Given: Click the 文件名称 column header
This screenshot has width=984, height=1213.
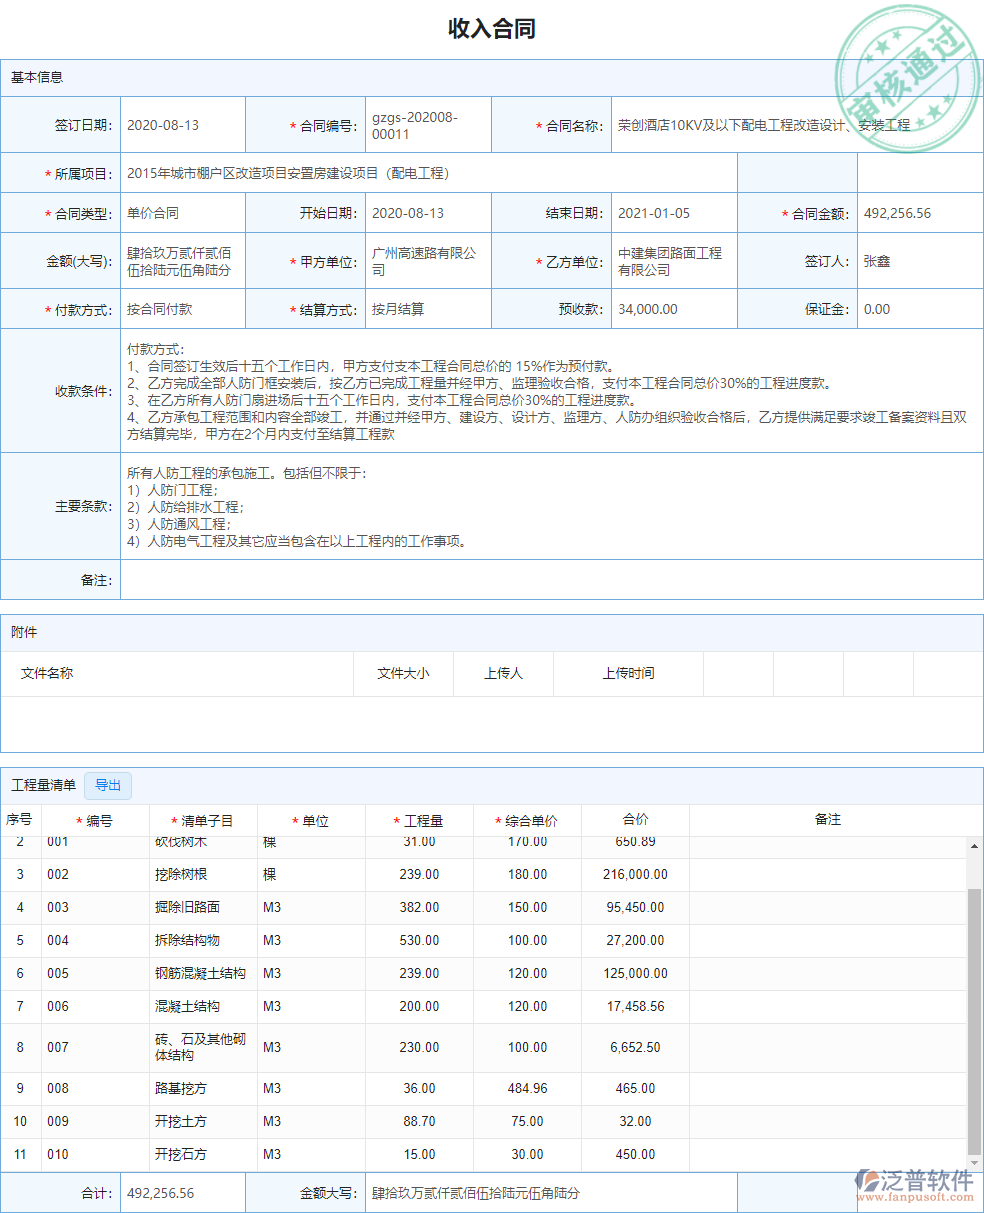Looking at the screenshot, I should pyautogui.click(x=46, y=673).
